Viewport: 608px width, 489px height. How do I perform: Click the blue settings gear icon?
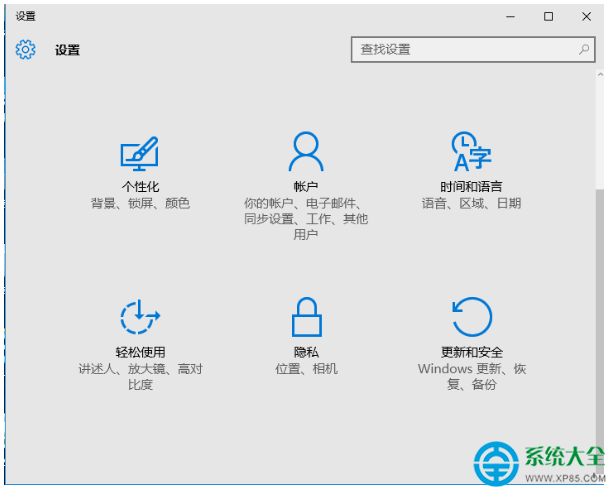26,49
